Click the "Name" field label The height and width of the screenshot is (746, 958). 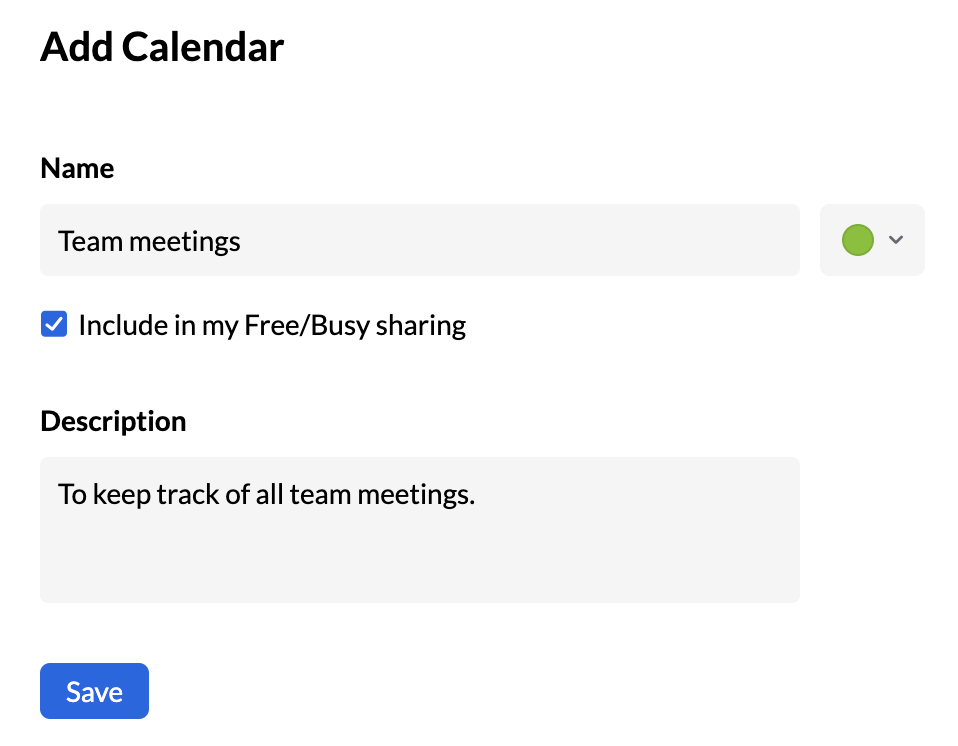point(77,168)
